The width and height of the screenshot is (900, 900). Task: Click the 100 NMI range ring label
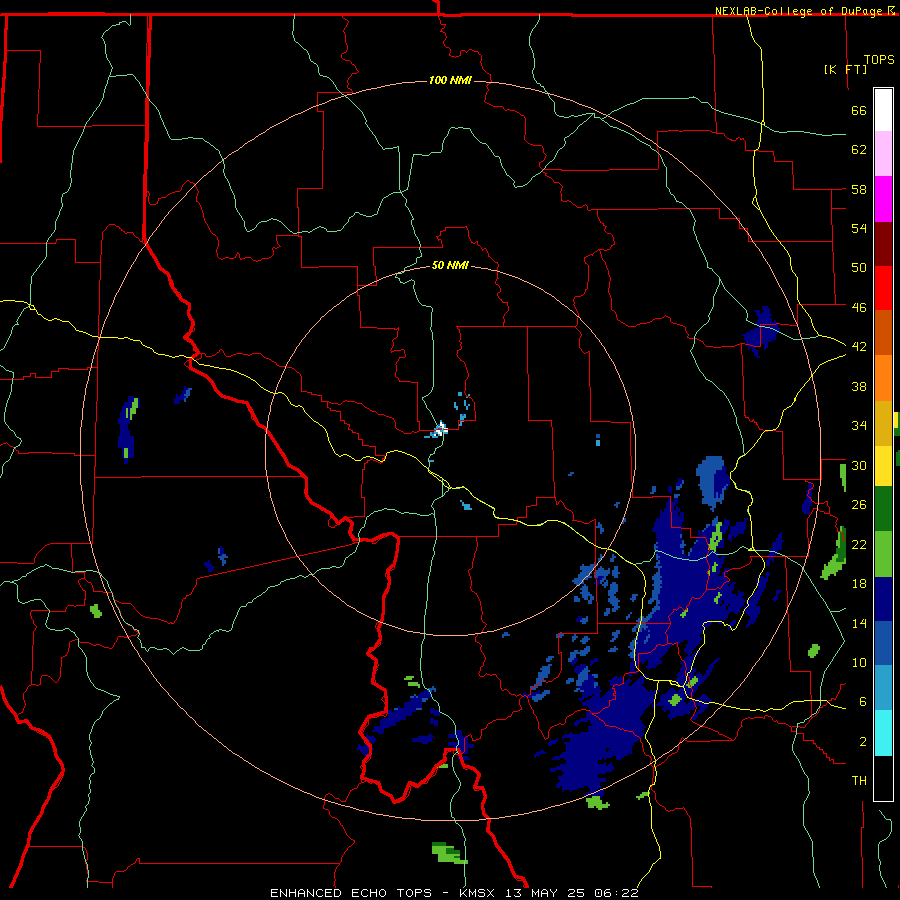pyautogui.click(x=450, y=80)
